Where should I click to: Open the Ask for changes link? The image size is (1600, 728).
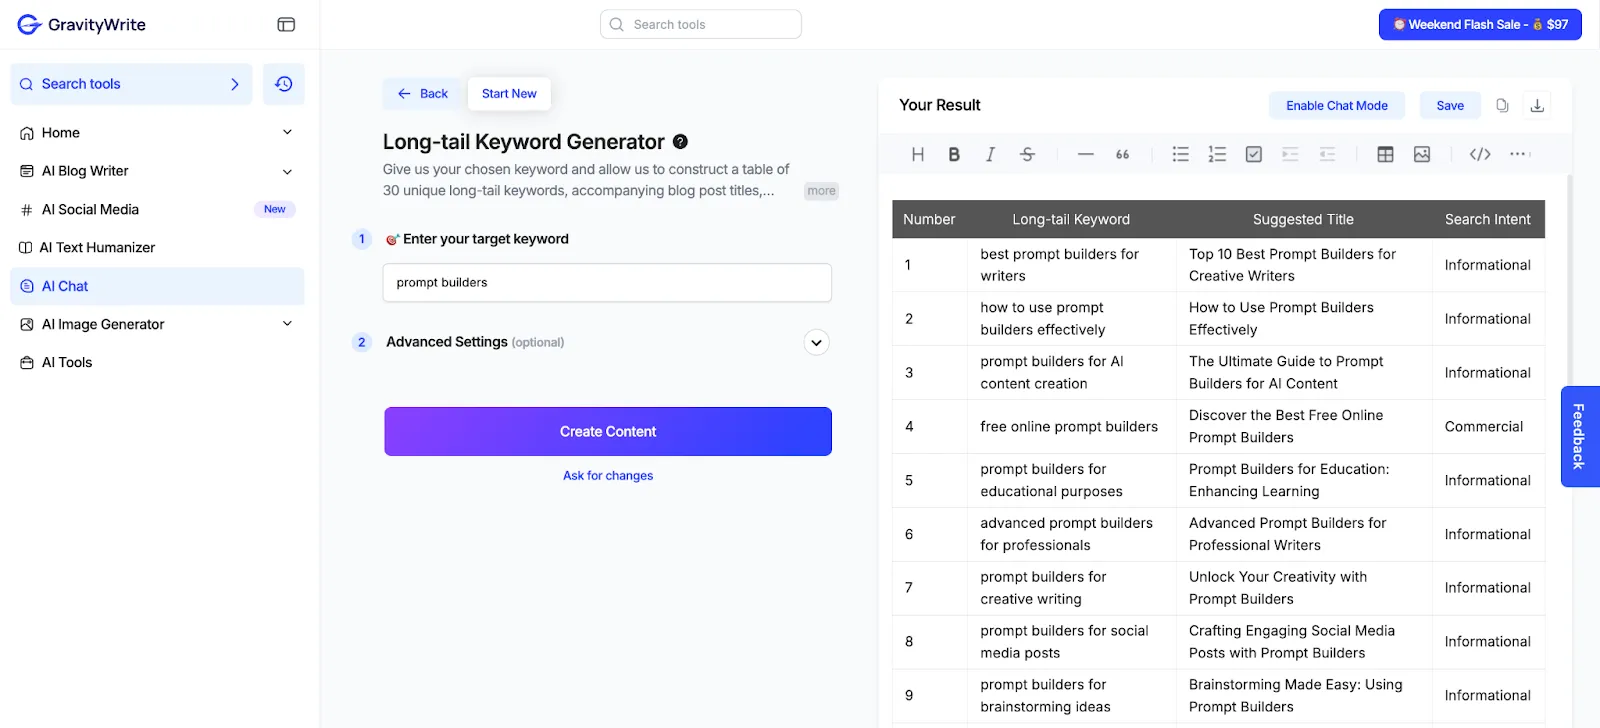tap(608, 476)
